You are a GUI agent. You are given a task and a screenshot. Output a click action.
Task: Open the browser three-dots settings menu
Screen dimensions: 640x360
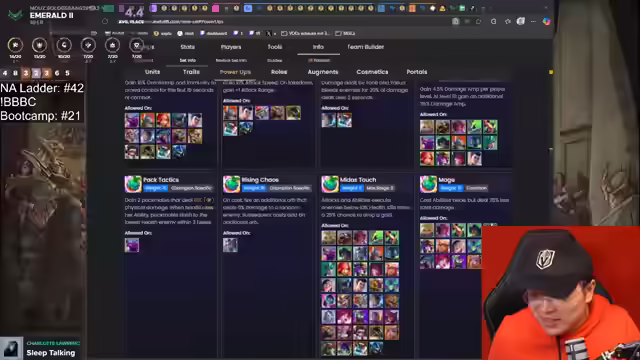533,21
